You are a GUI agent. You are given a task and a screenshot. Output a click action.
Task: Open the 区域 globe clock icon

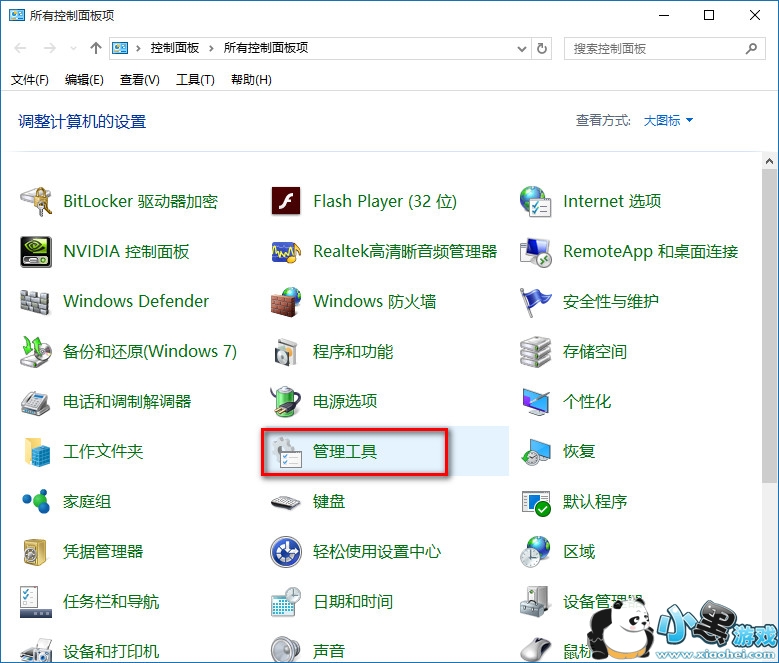coord(536,552)
